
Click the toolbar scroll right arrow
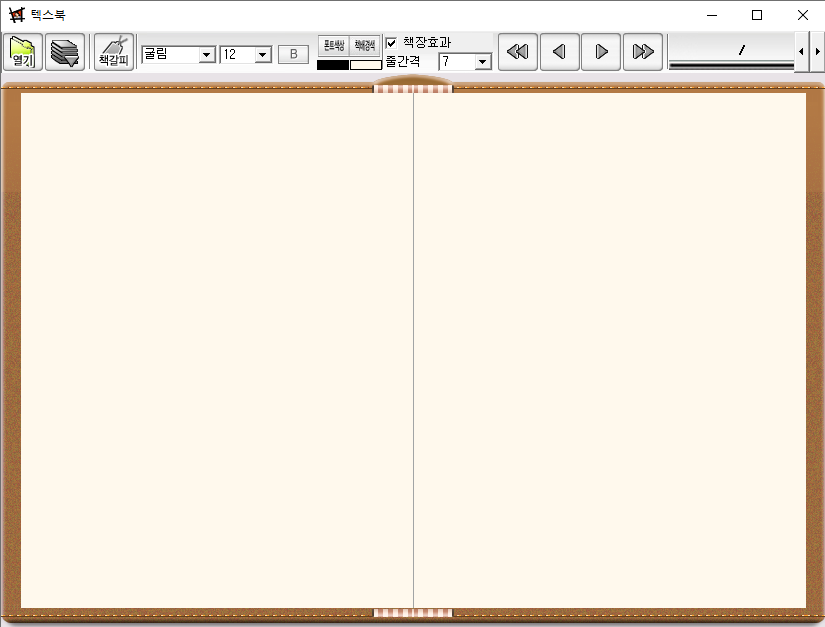(x=817, y=52)
